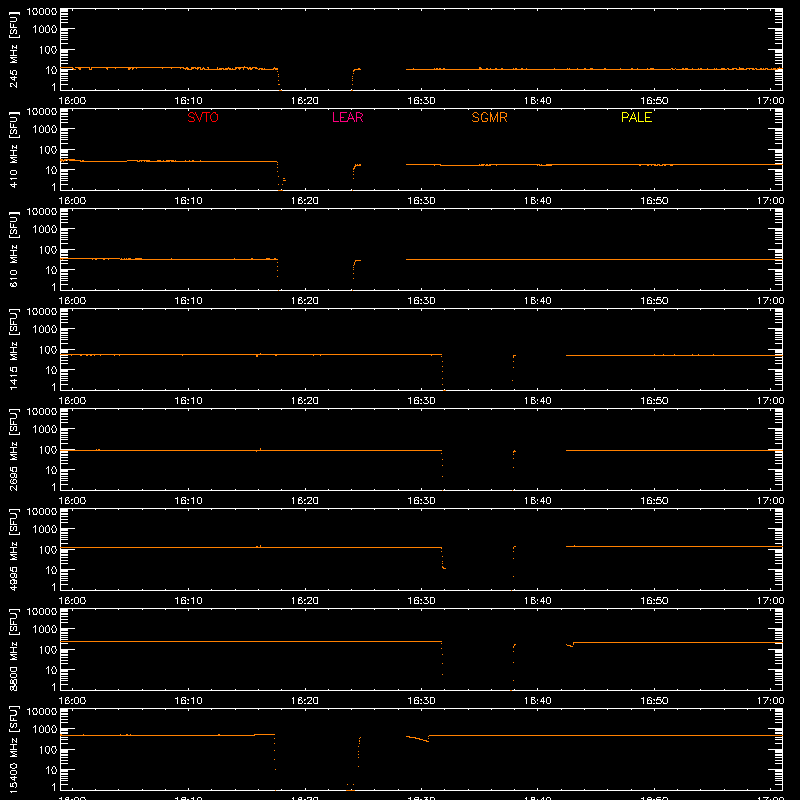Select the 4995 MHz [SFU] axis title

13,549
